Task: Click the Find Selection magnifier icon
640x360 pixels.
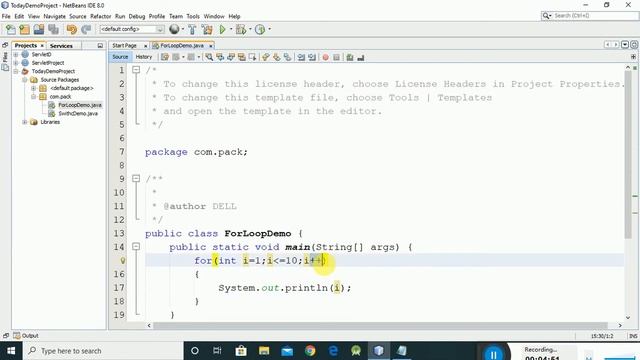Action: tap(209, 57)
